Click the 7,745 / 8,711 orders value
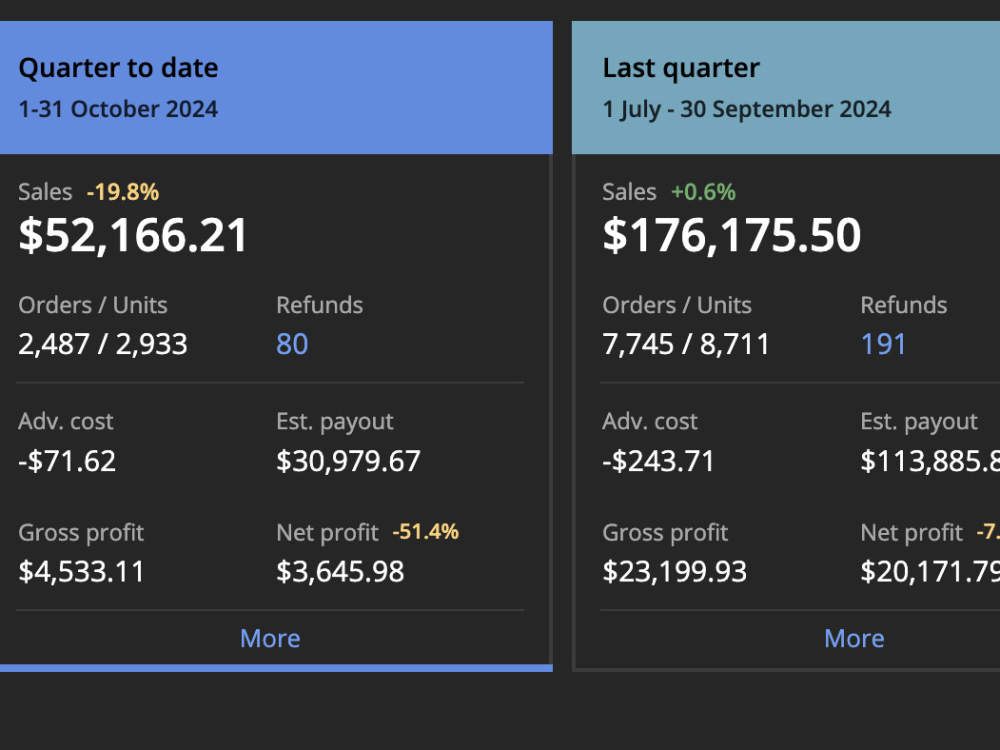1000x750 pixels. point(686,344)
